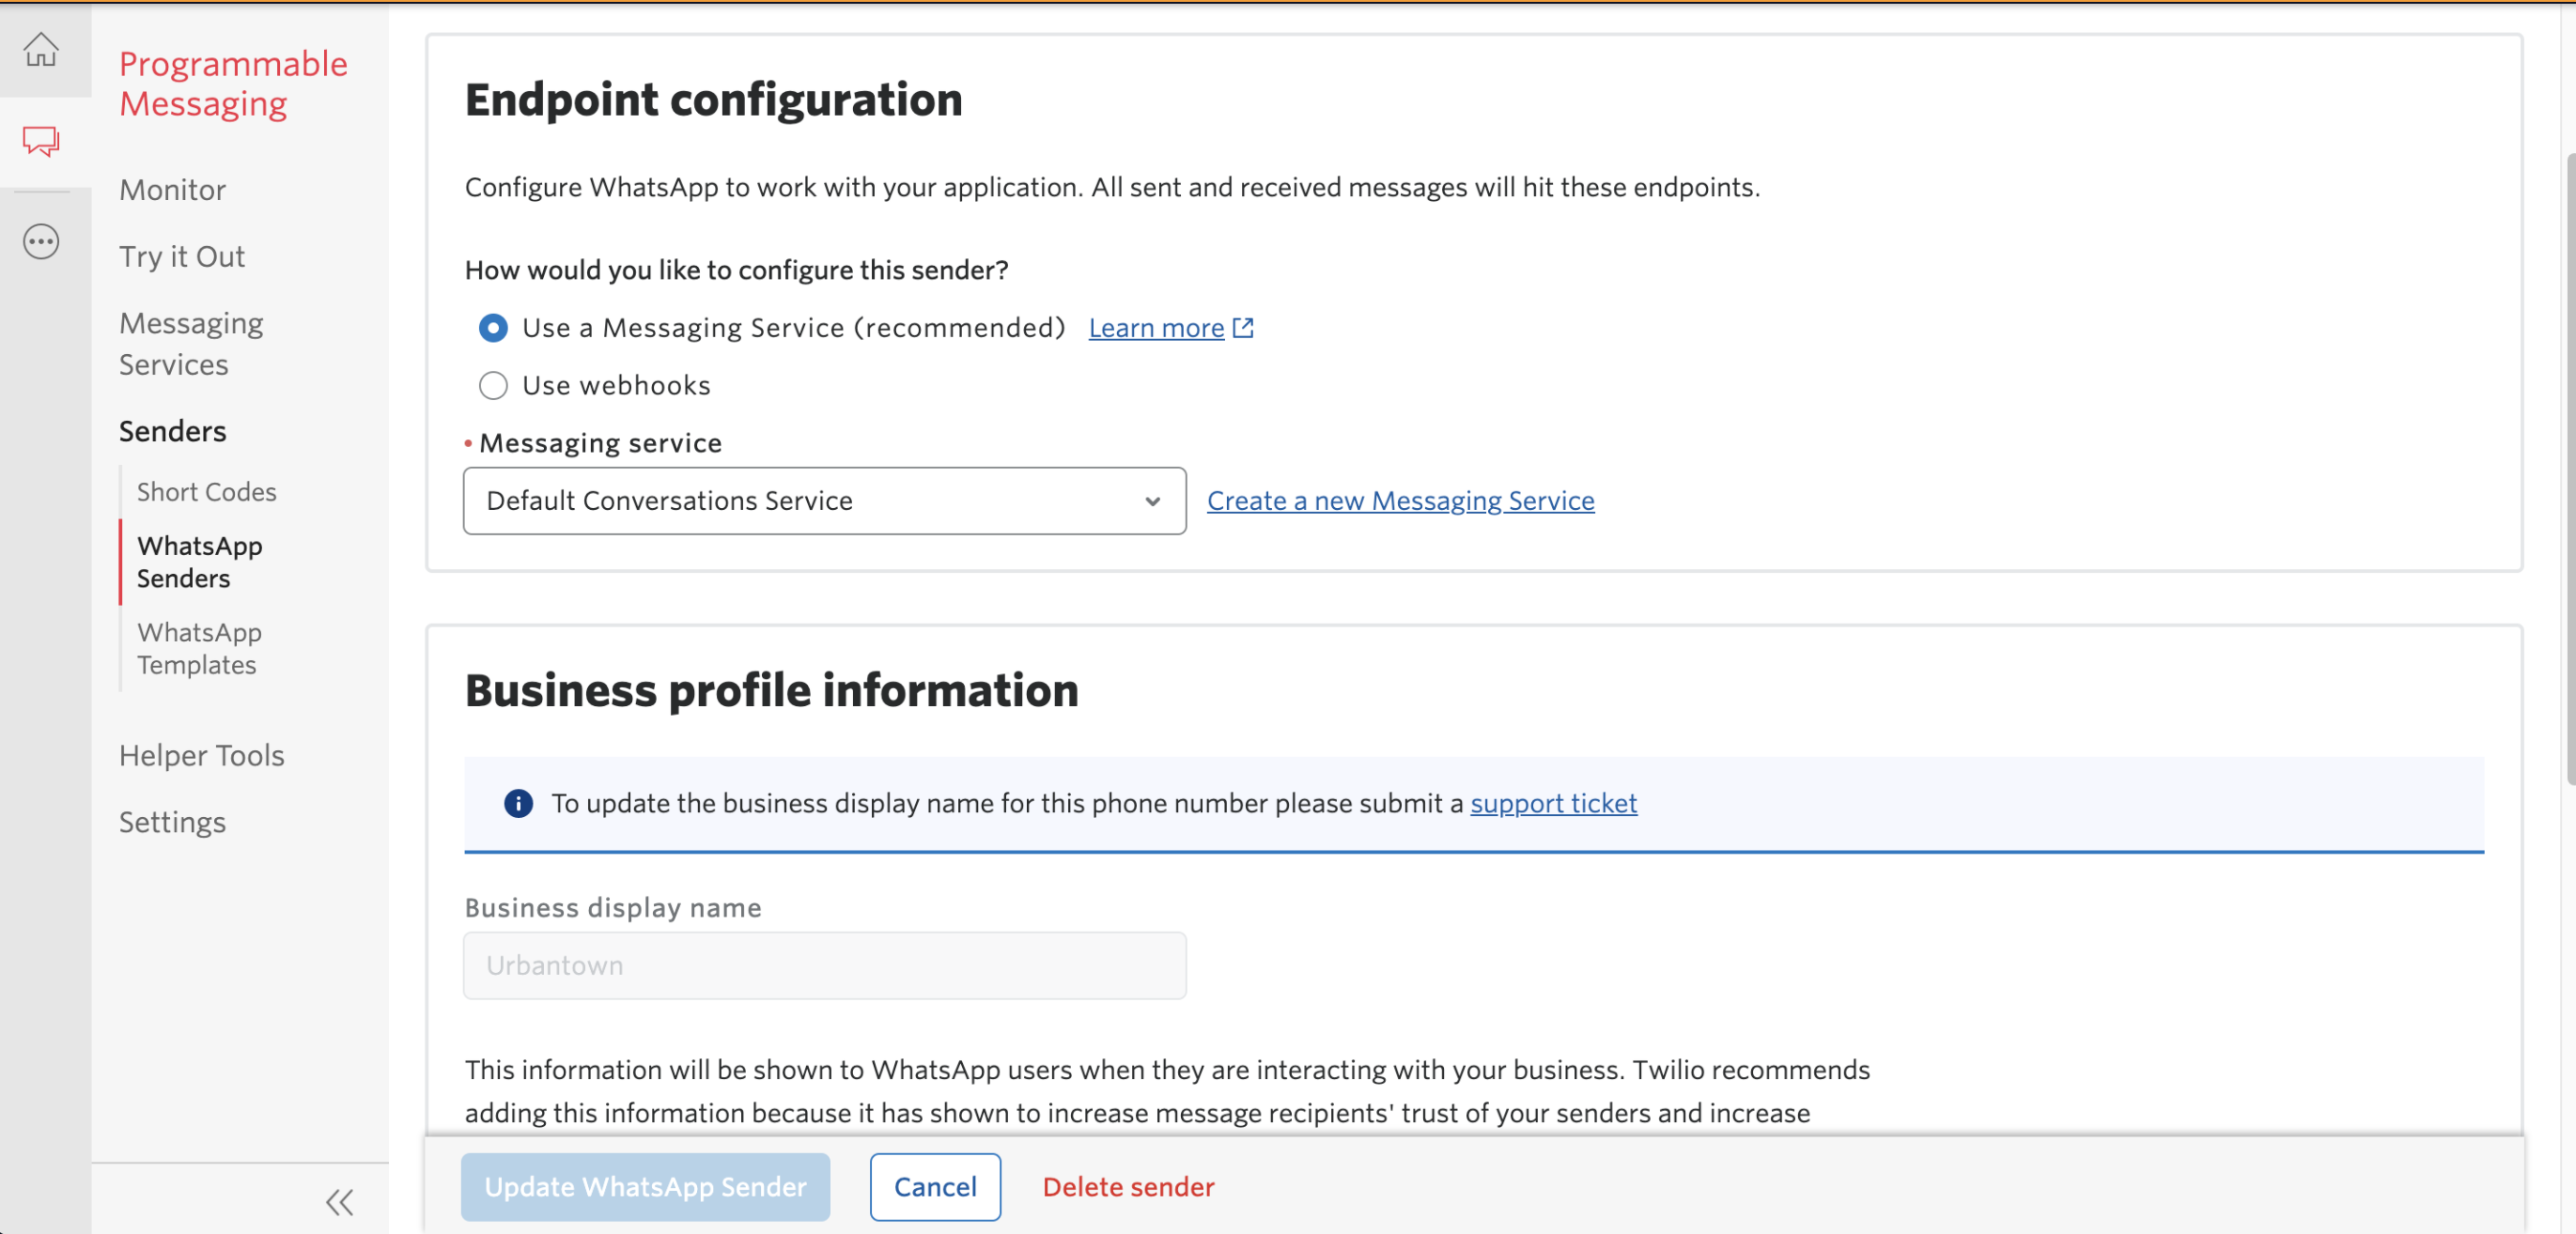Select the Use webhooks option
The width and height of the screenshot is (2576, 1234).
493,385
